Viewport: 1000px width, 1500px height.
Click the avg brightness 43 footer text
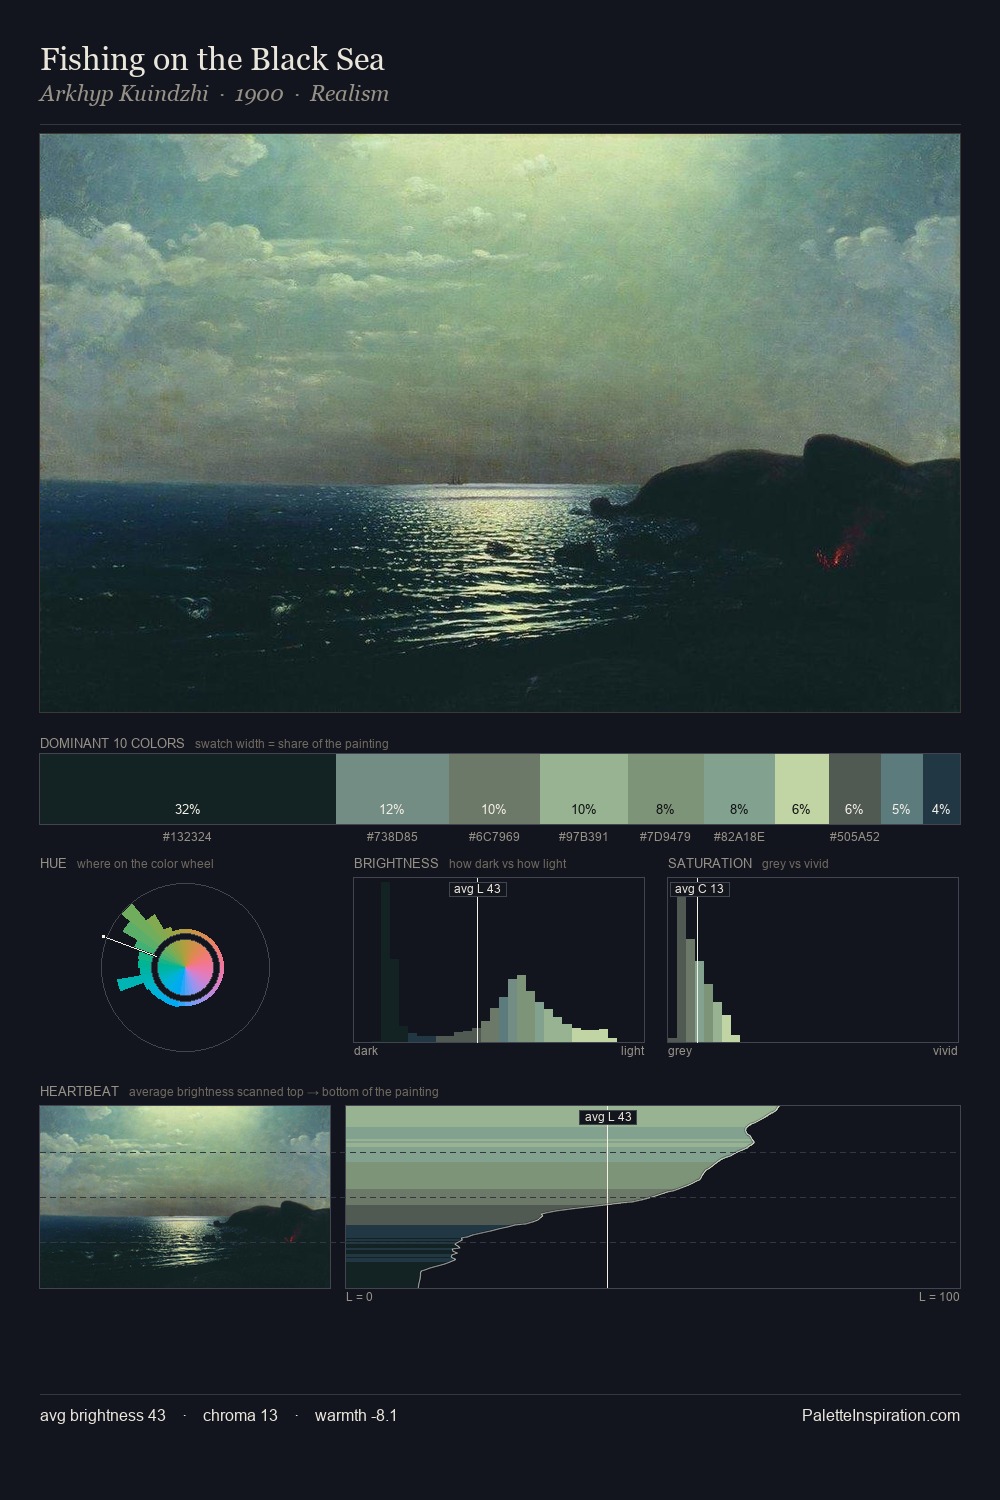click(103, 1415)
